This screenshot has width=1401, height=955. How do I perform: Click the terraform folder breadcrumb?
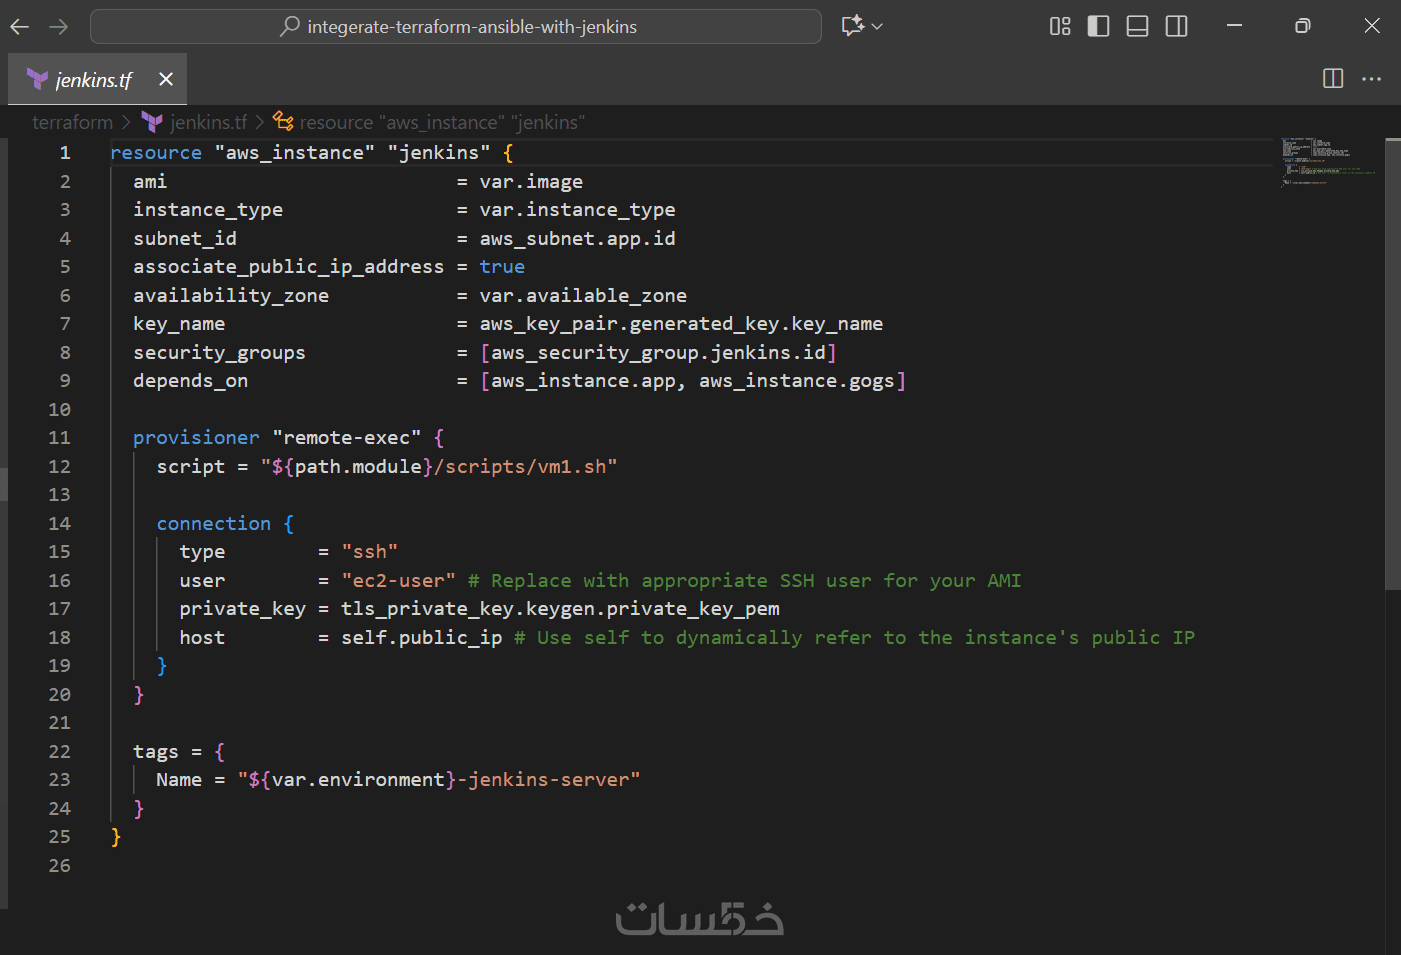(72, 122)
